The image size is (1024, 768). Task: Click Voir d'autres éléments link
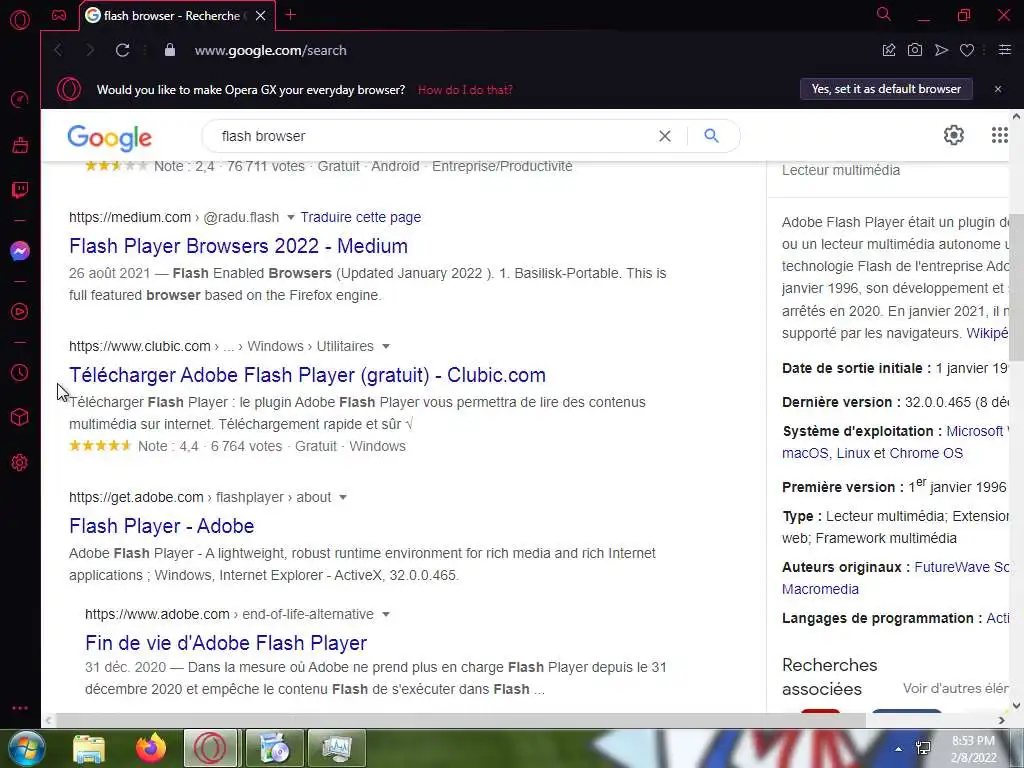pos(955,688)
